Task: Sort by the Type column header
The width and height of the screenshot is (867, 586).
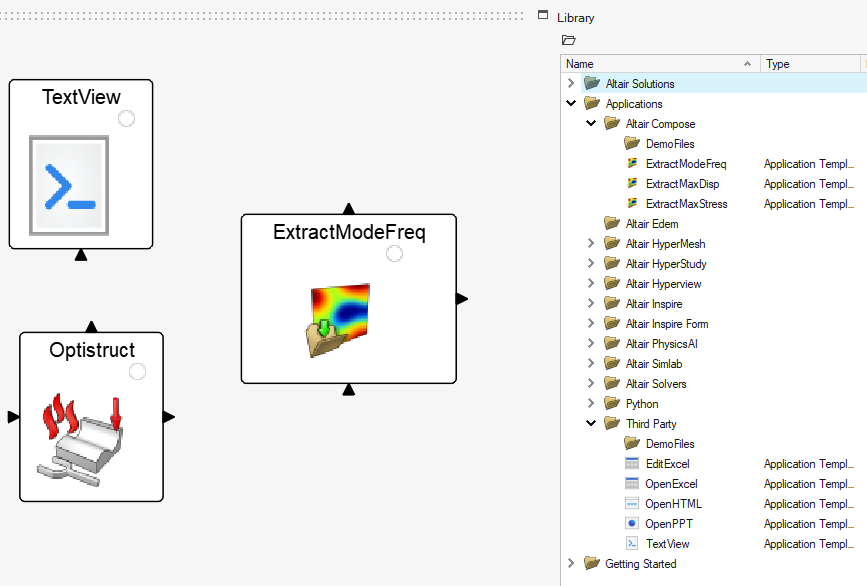Action: pyautogui.click(x=811, y=64)
